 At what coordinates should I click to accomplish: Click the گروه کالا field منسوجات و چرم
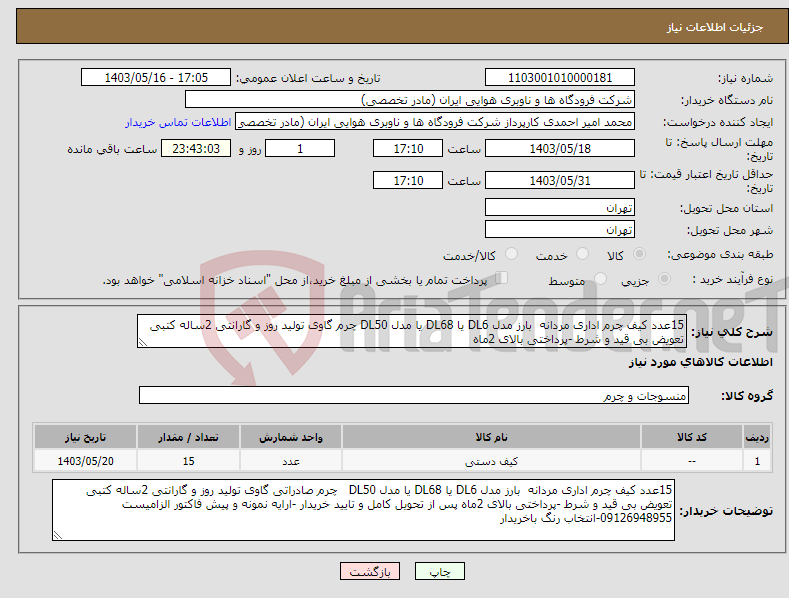click(x=414, y=396)
